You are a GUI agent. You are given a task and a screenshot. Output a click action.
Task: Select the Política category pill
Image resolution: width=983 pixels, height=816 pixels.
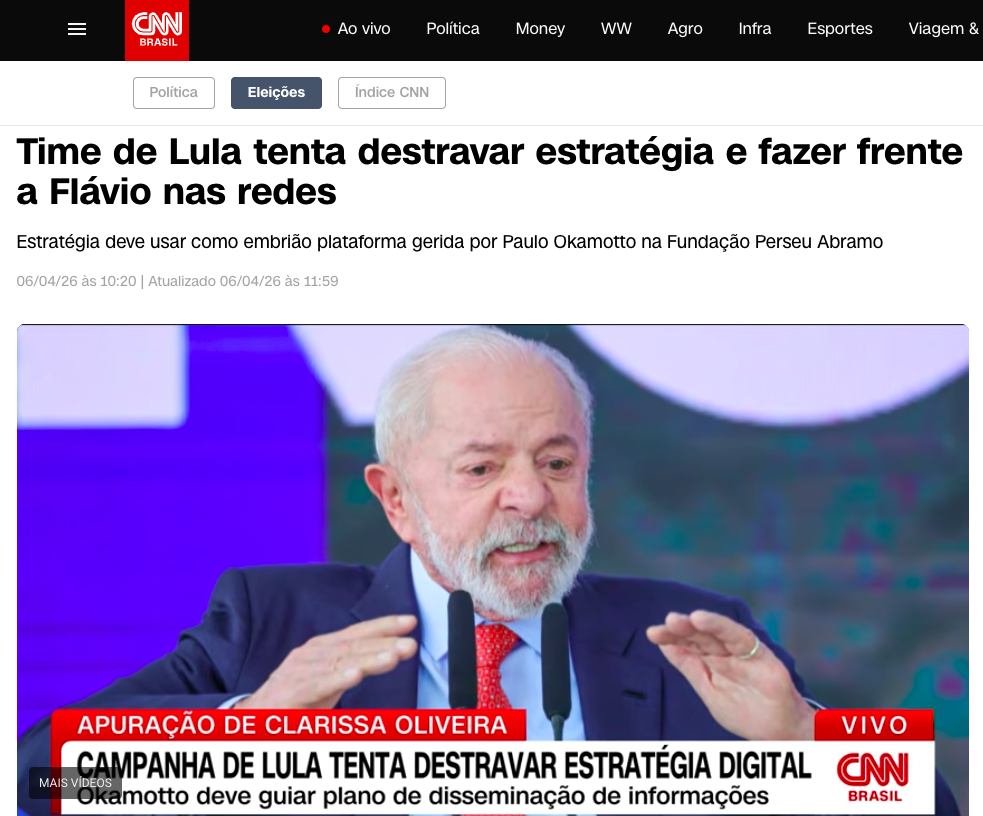click(x=174, y=93)
